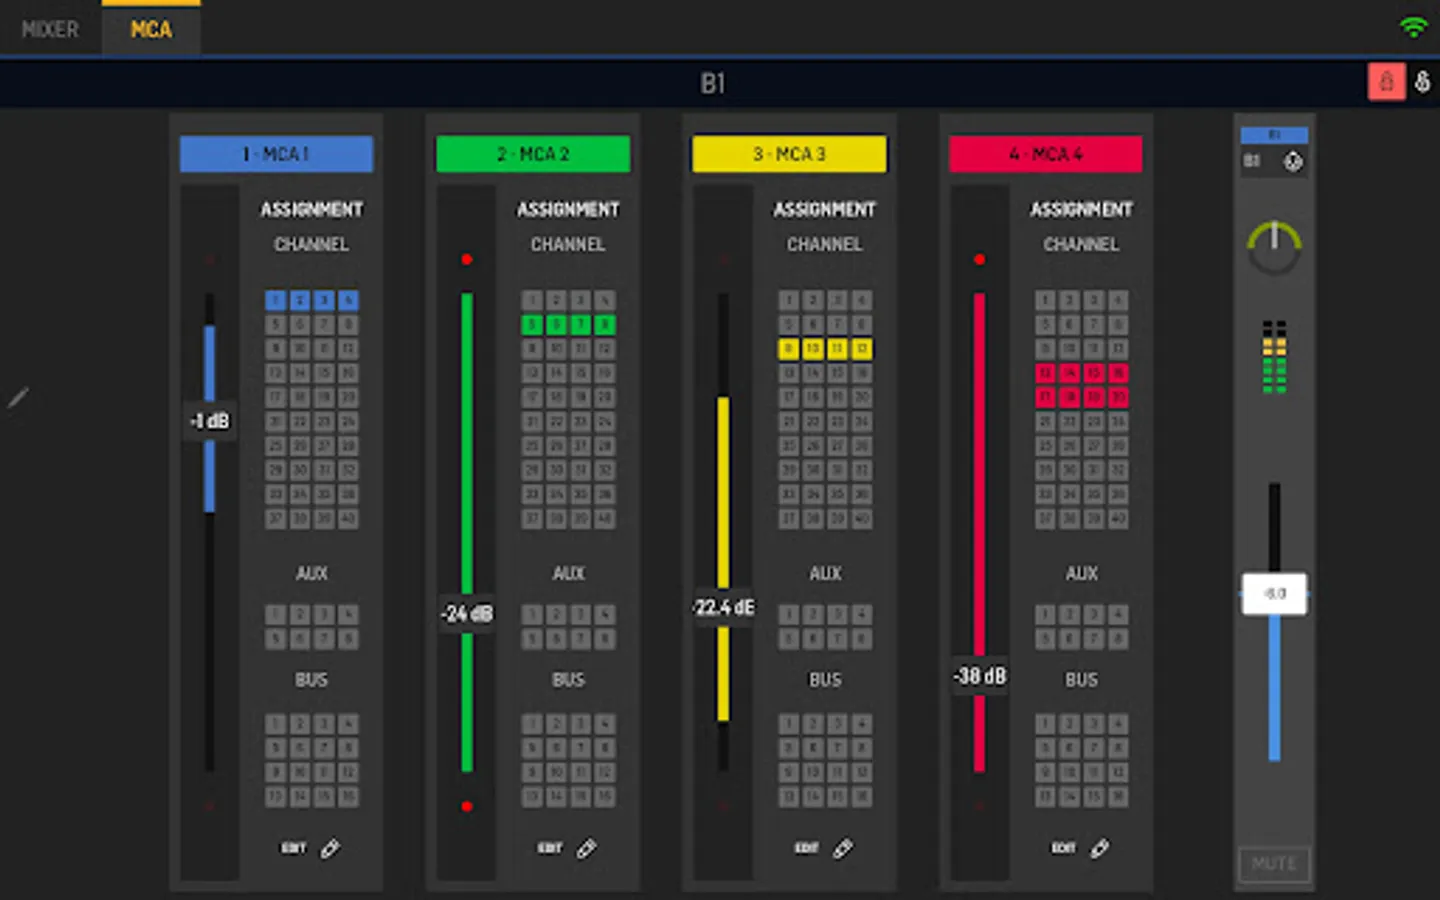Click the edit pencil icon under MCA 4

click(x=1100, y=848)
